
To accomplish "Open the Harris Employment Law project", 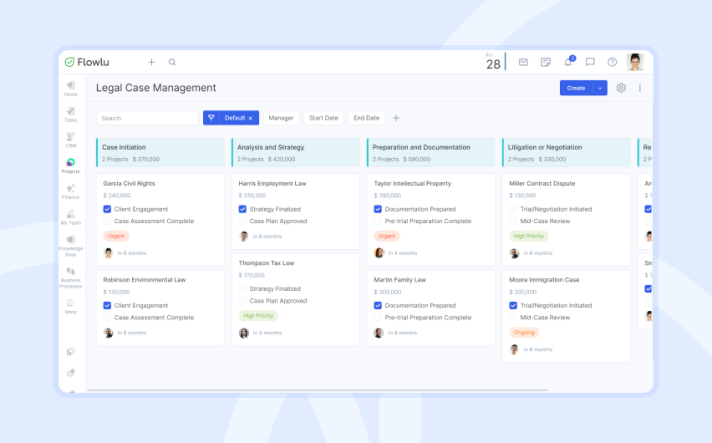I will 272,183.
